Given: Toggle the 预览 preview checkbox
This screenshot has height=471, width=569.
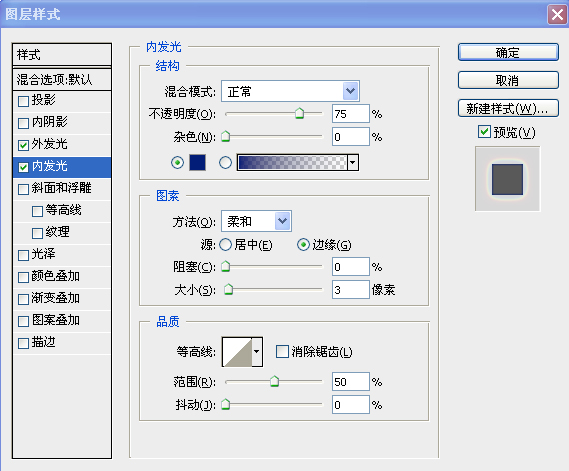Looking at the screenshot, I should pyautogui.click(x=484, y=132).
